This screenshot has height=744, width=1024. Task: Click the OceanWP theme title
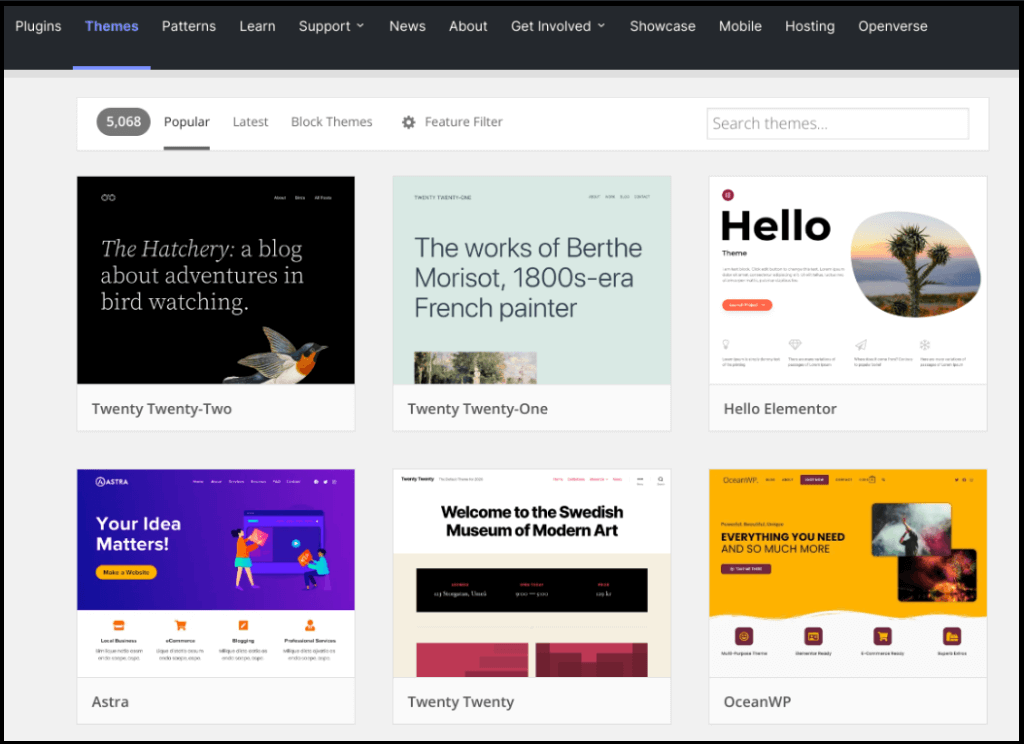[757, 702]
